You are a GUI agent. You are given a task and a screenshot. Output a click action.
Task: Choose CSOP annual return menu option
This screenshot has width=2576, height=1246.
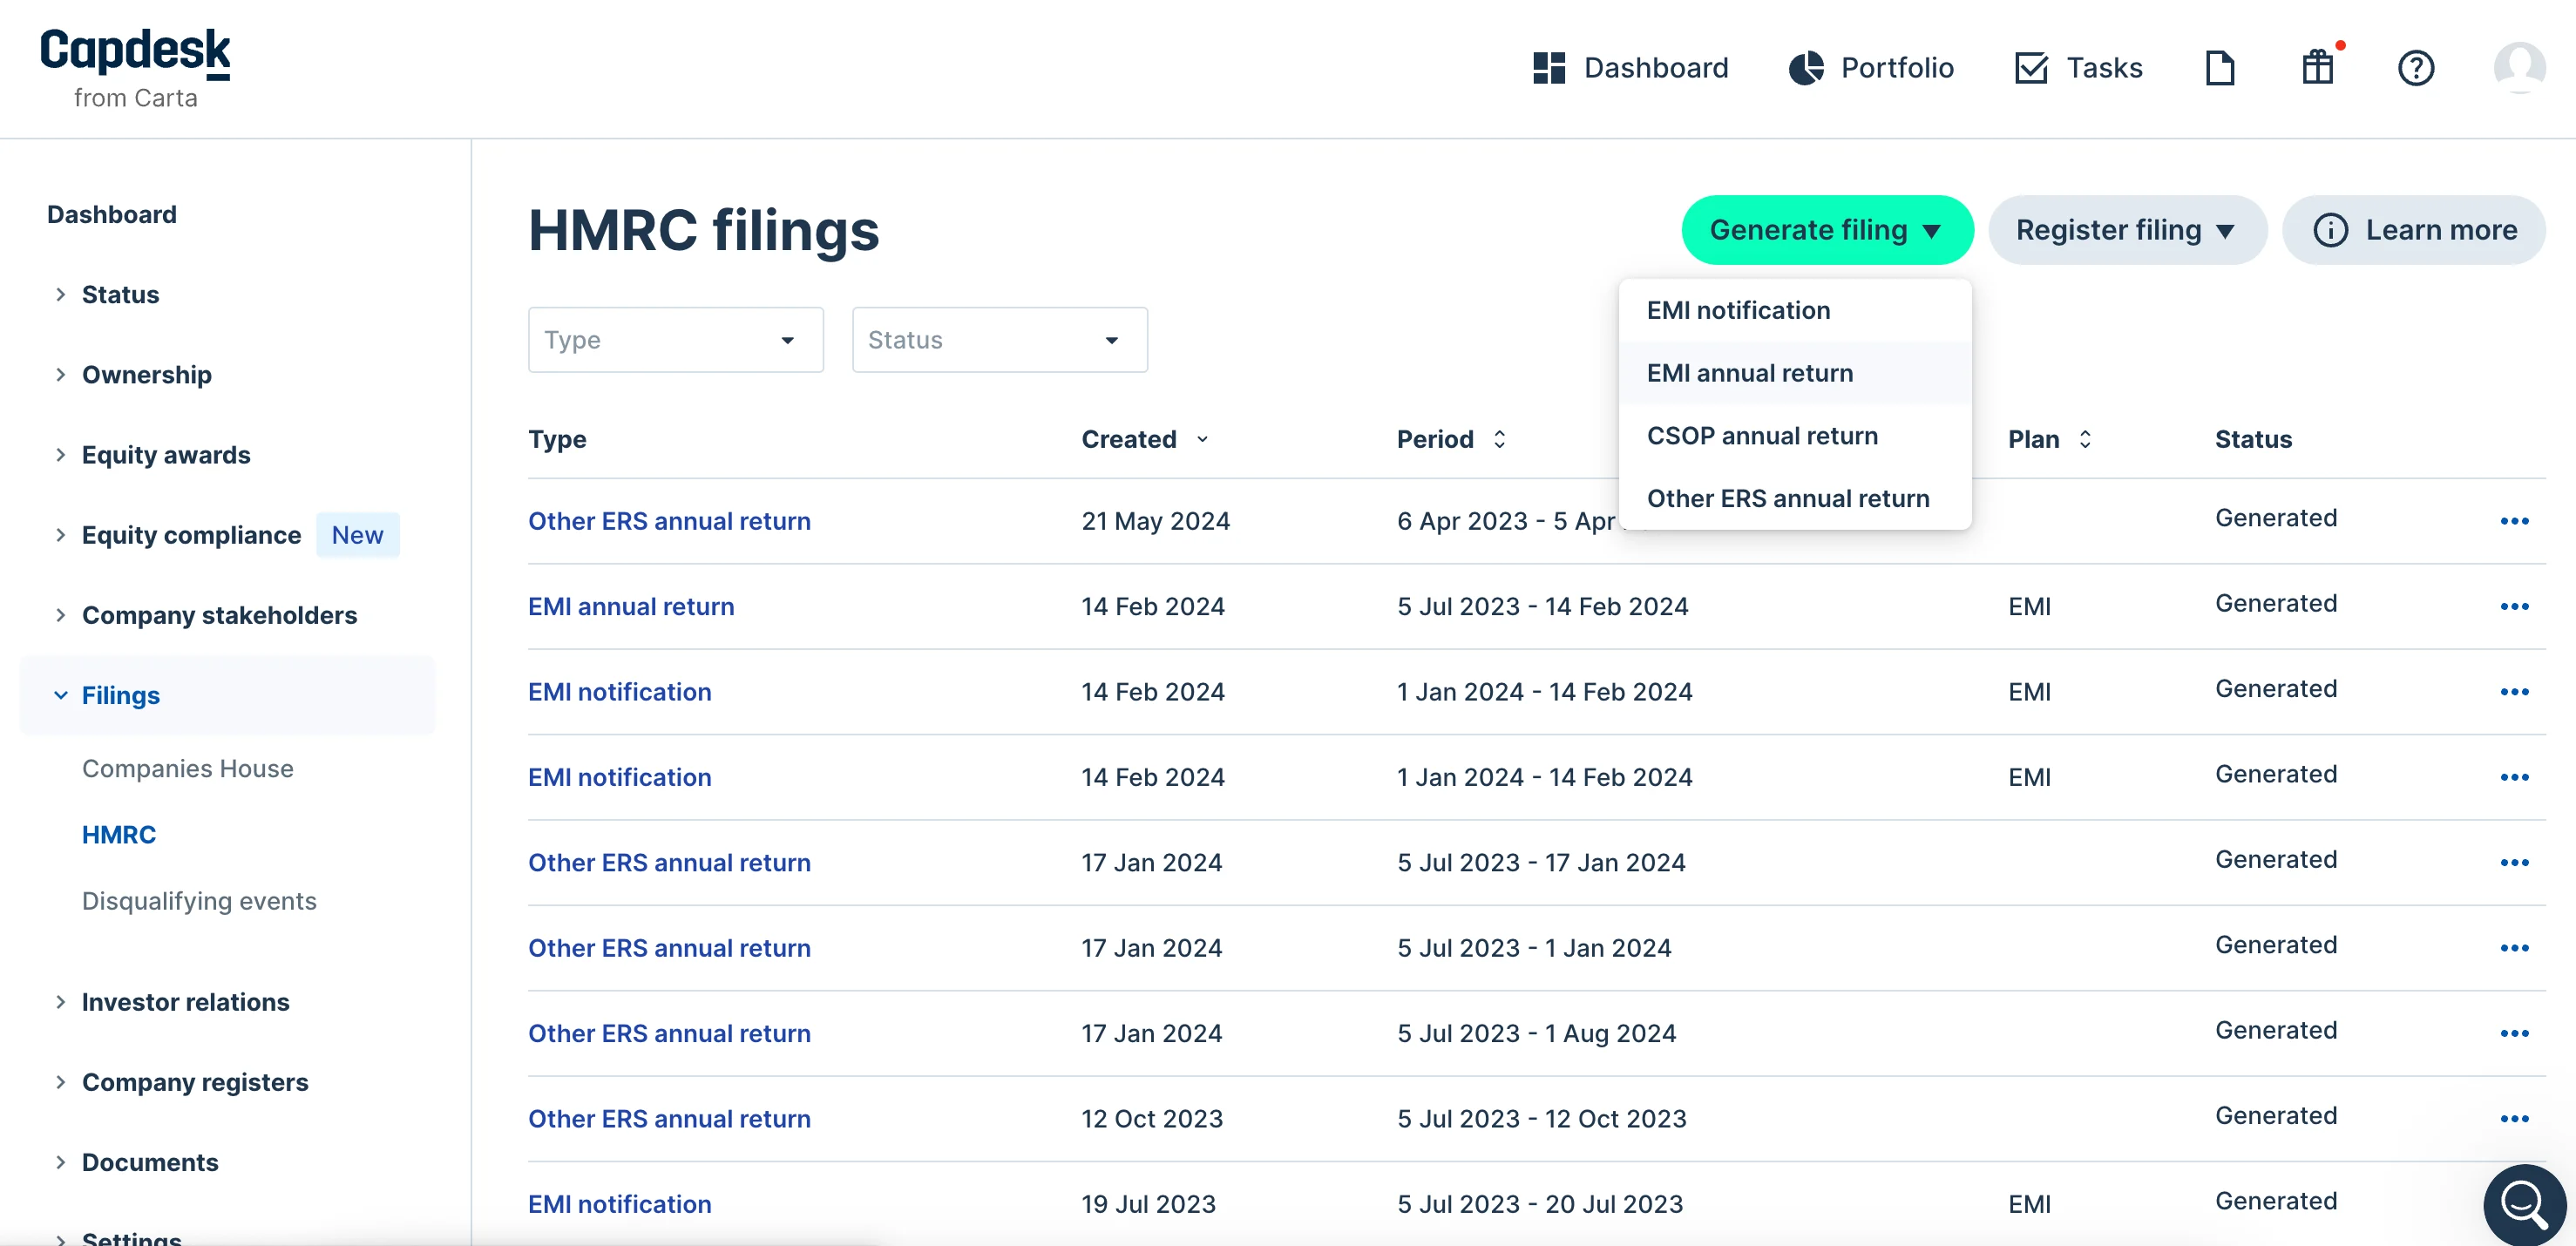click(1795, 436)
